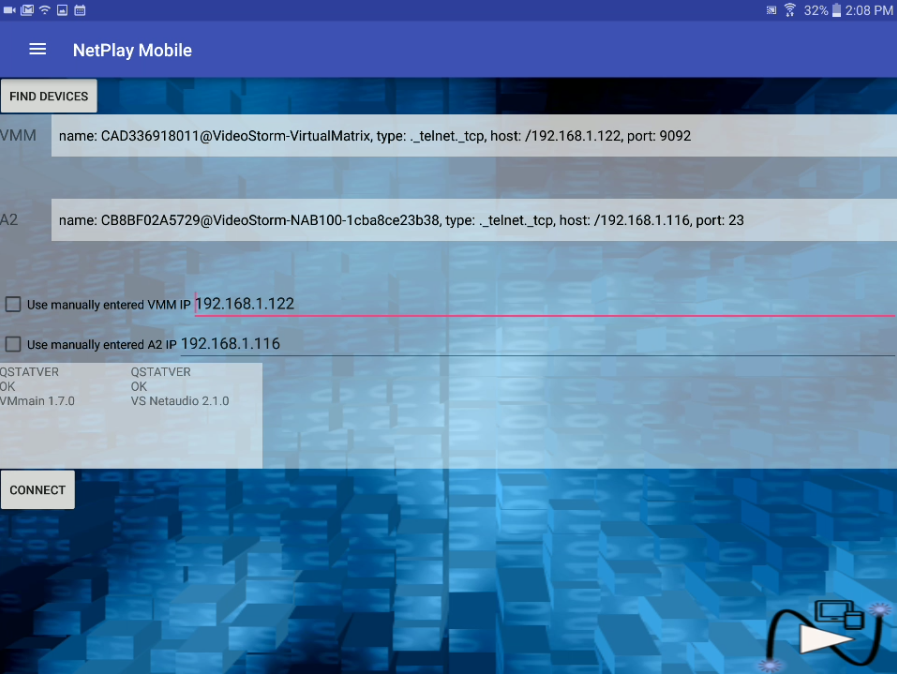Tap the NetPlay Mobile title

coord(132,50)
